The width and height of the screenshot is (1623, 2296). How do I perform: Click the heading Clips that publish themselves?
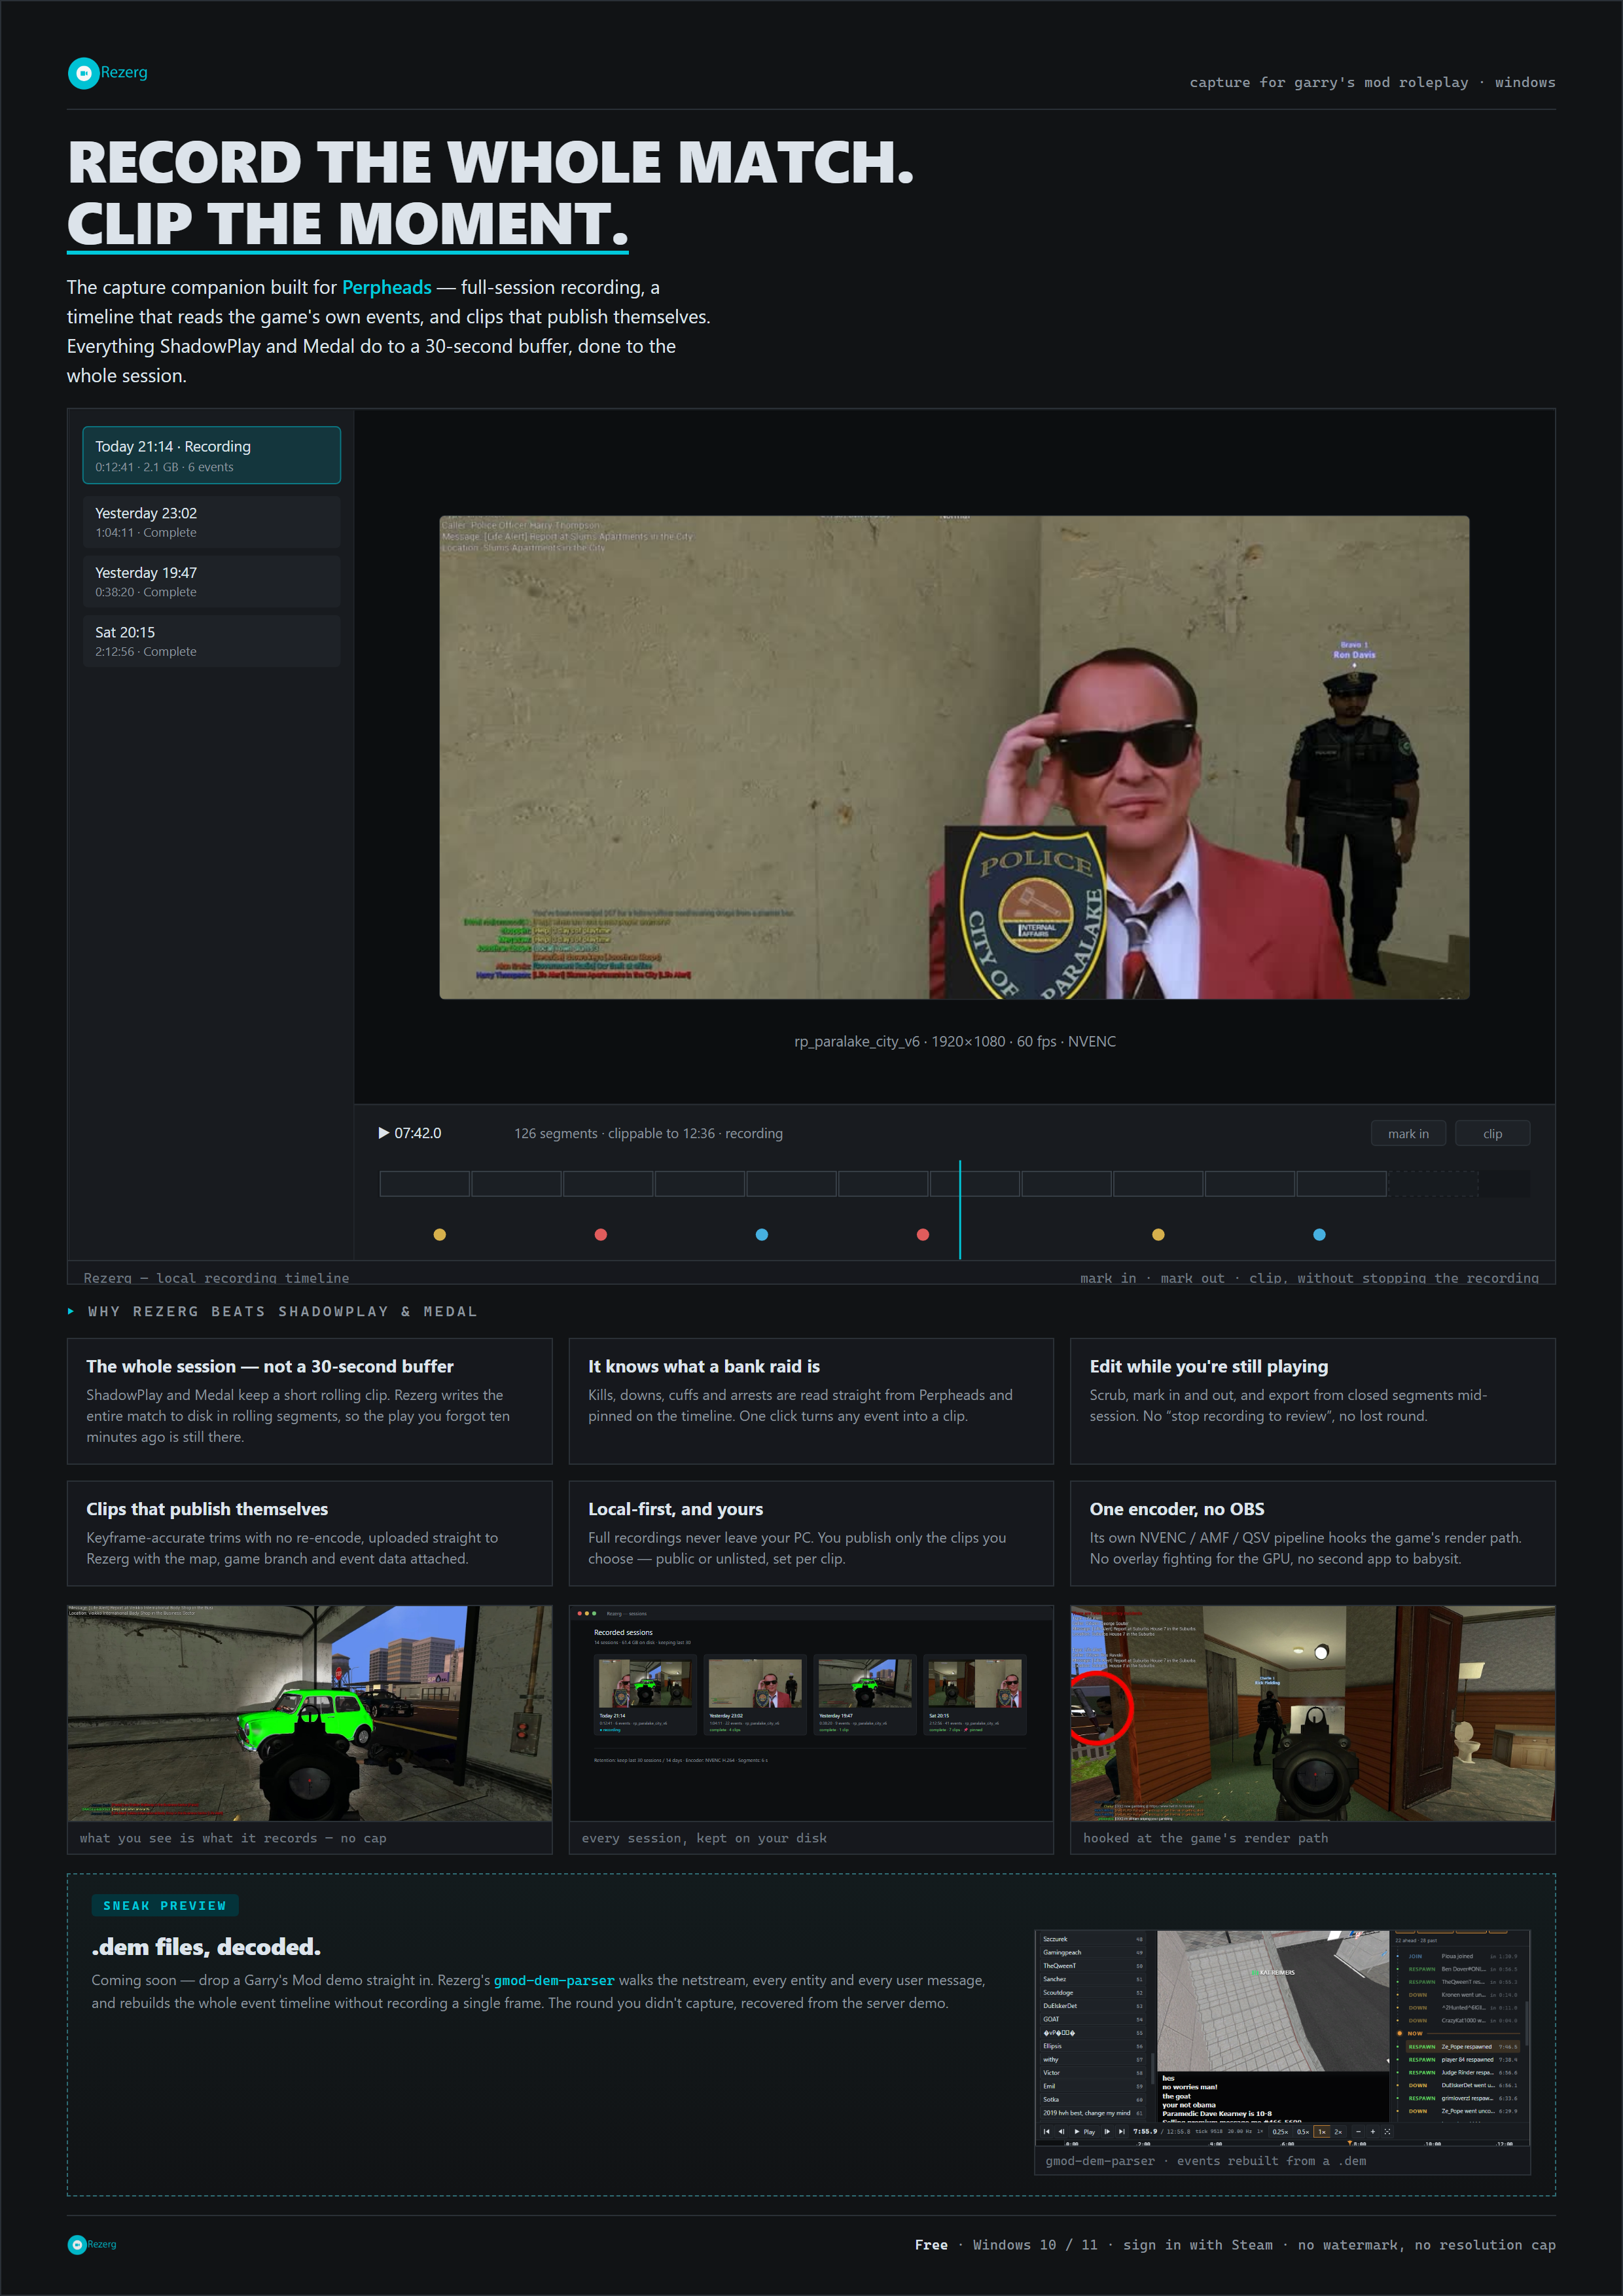[x=207, y=1509]
